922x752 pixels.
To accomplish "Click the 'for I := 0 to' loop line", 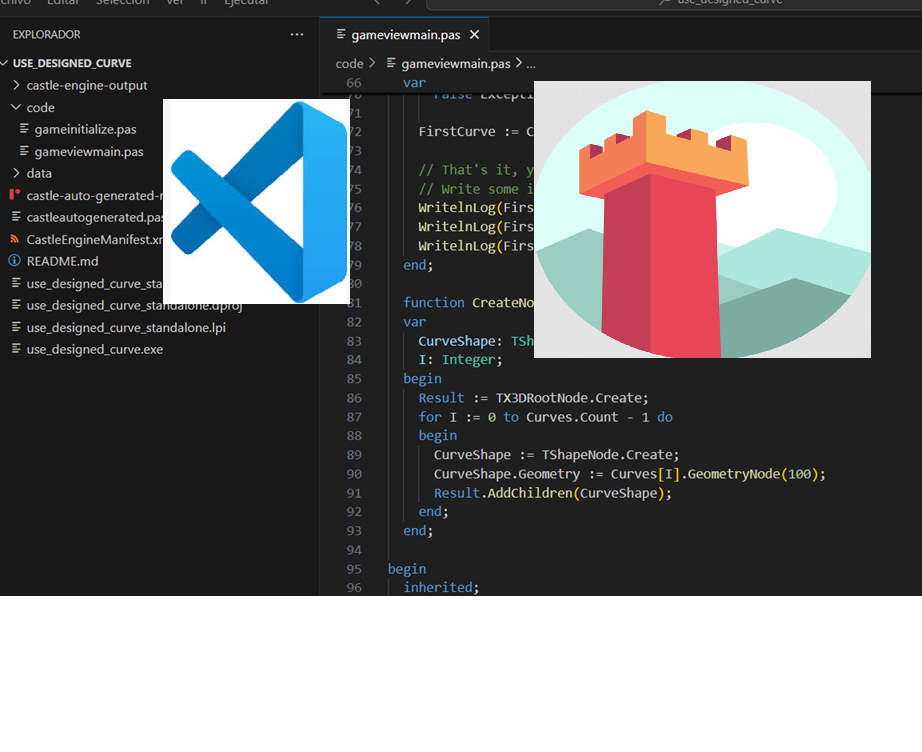I will [x=545, y=417].
